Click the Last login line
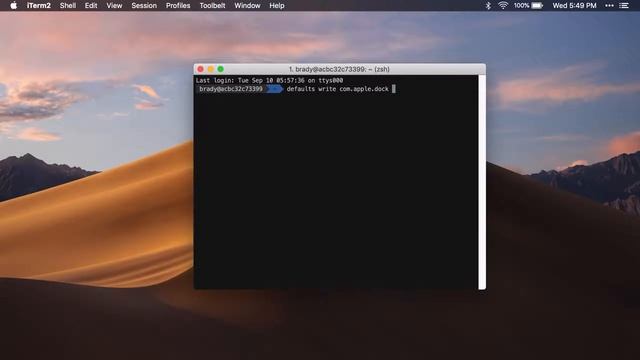The width and height of the screenshot is (640, 360). [x=269, y=80]
